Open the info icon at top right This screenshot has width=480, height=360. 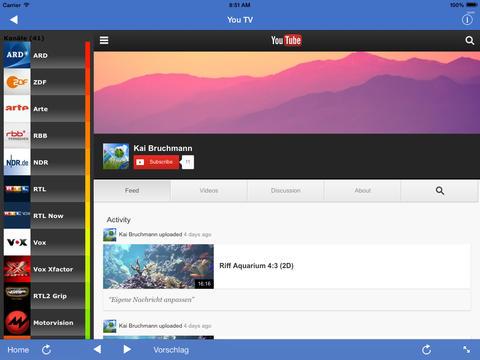coord(467,20)
